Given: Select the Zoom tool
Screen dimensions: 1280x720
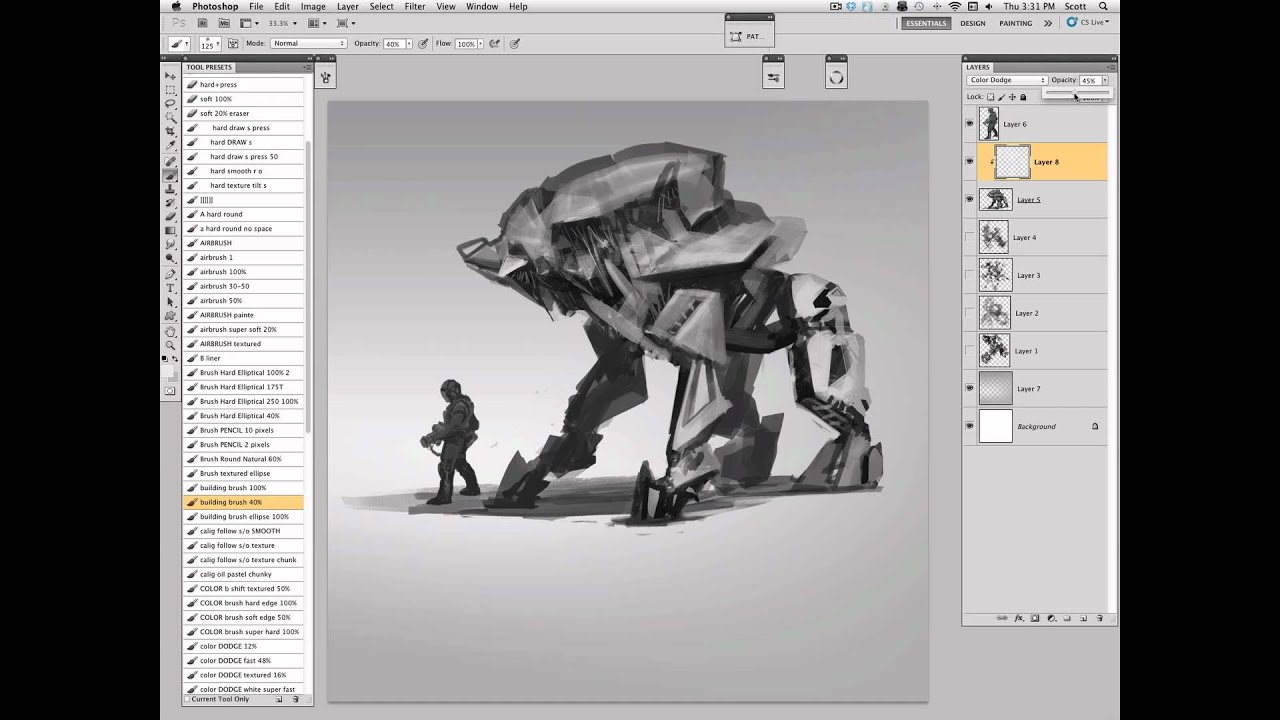Looking at the screenshot, I should [170, 345].
